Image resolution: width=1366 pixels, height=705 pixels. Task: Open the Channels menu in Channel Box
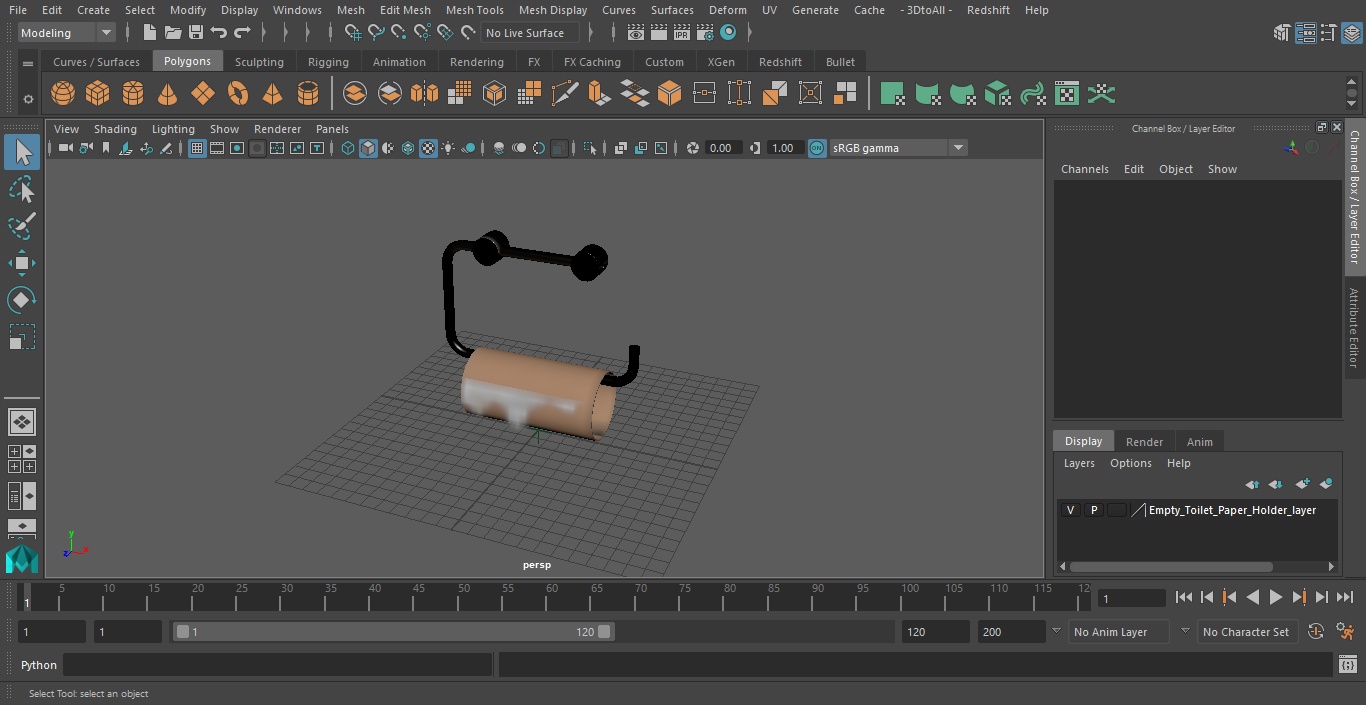click(x=1084, y=169)
